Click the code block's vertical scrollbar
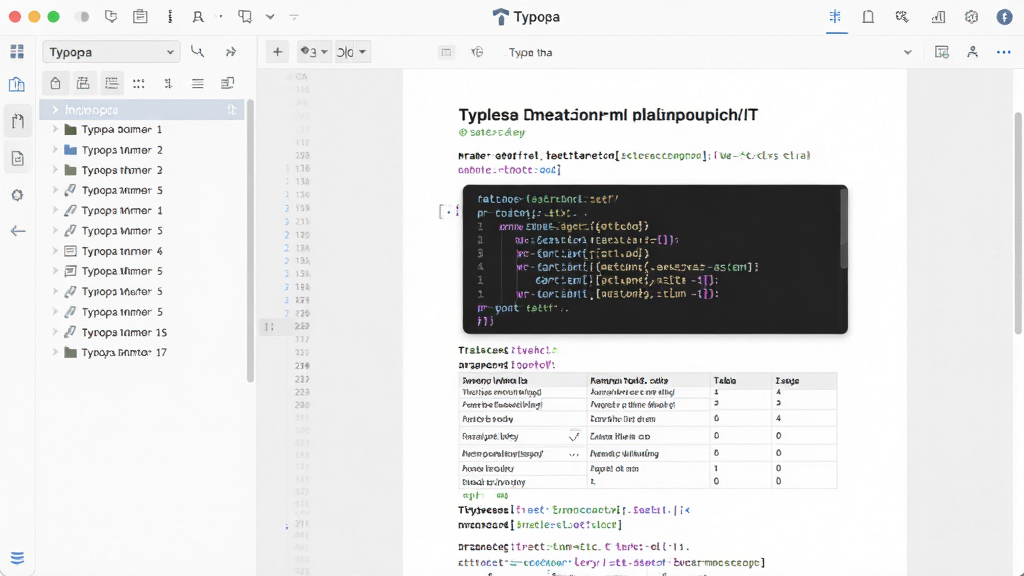Image resolution: width=1024 pixels, height=576 pixels. coord(844,229)
